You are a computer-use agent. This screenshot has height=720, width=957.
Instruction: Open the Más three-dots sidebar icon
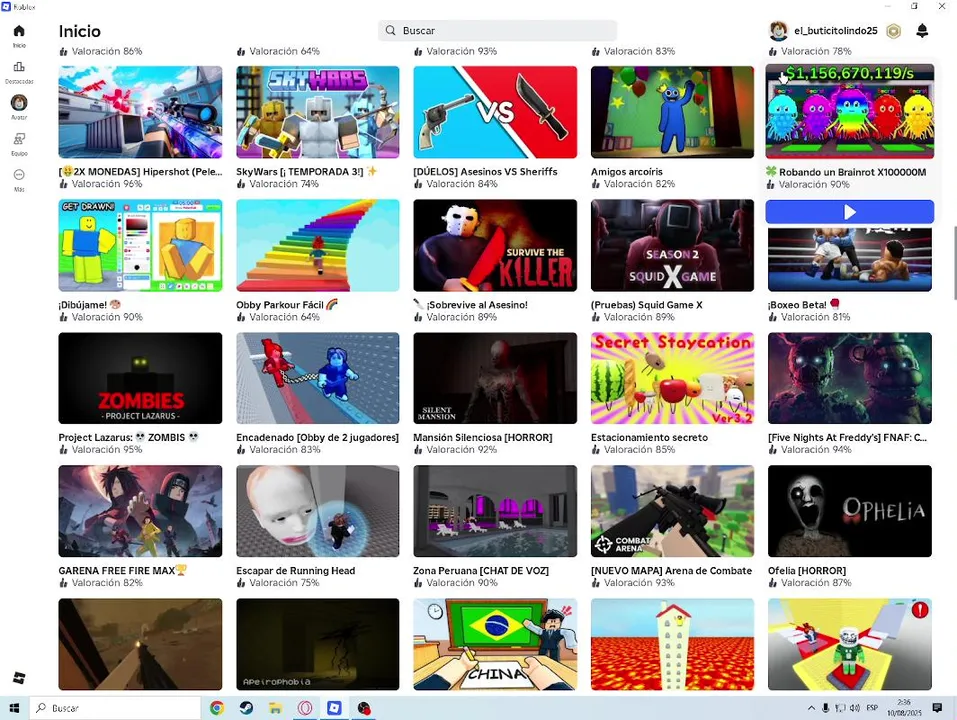[x=19, y=175]
